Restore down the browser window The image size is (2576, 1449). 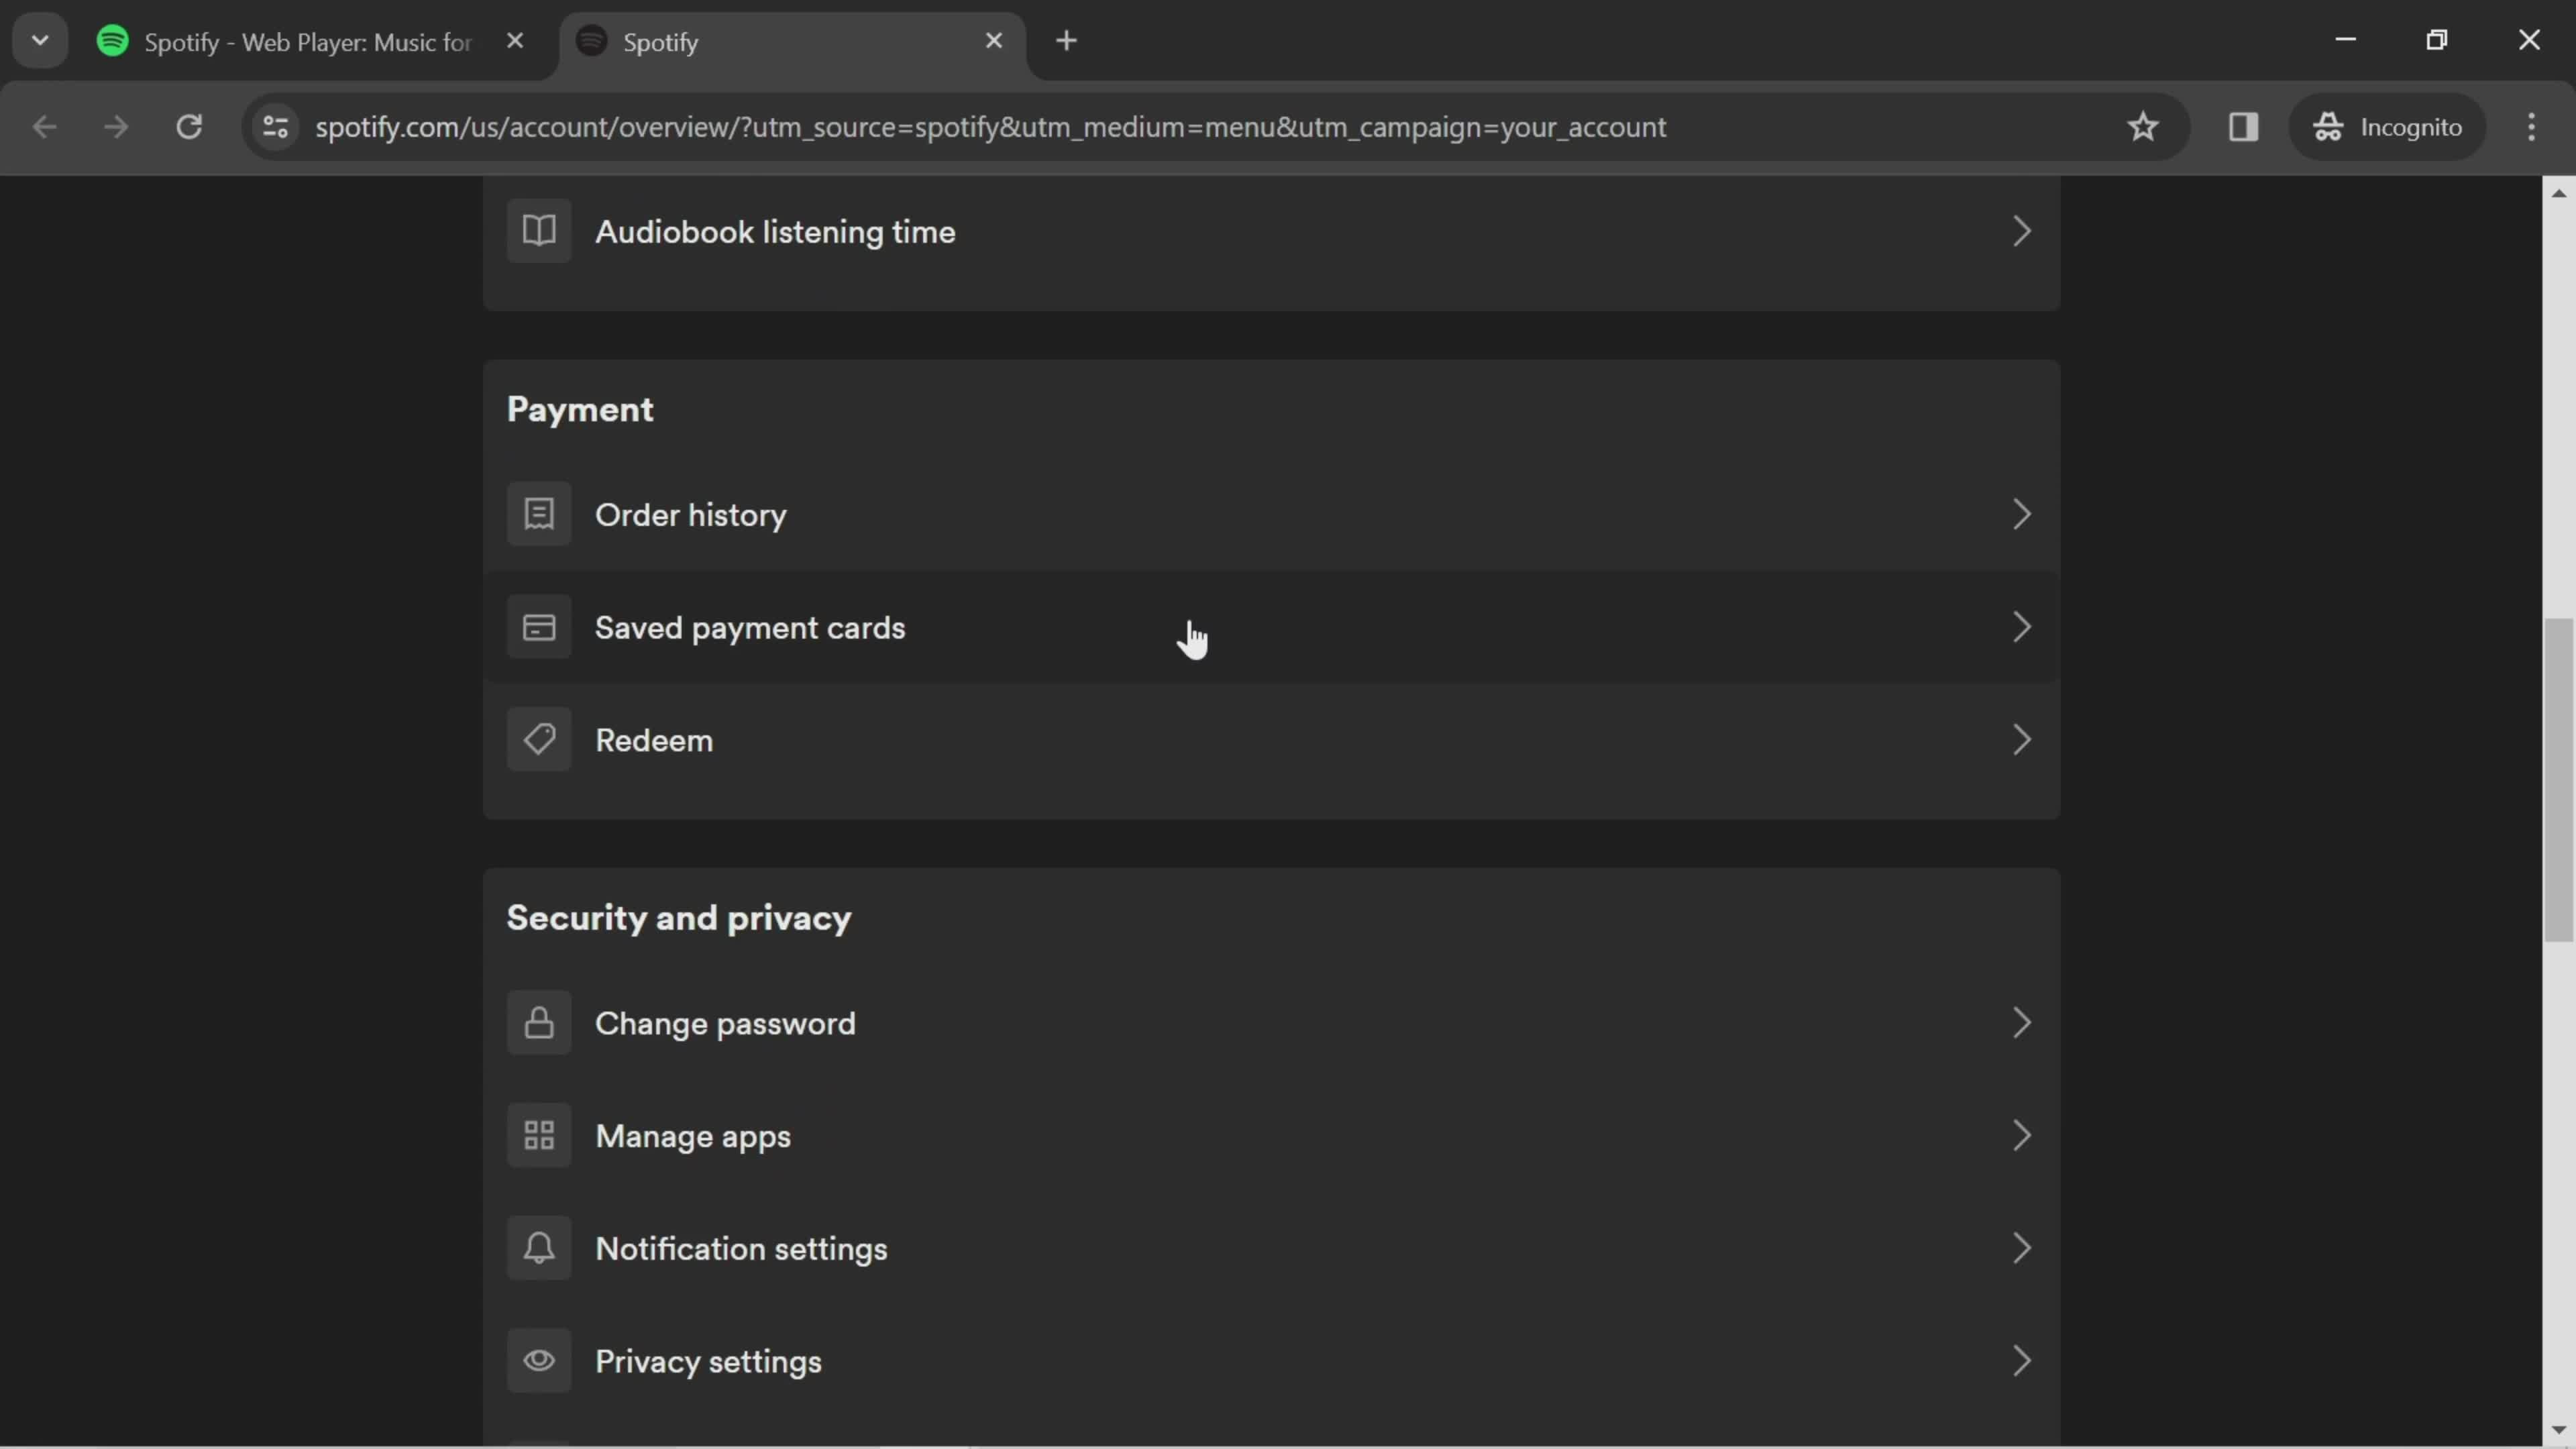[x=2437, y=40]
